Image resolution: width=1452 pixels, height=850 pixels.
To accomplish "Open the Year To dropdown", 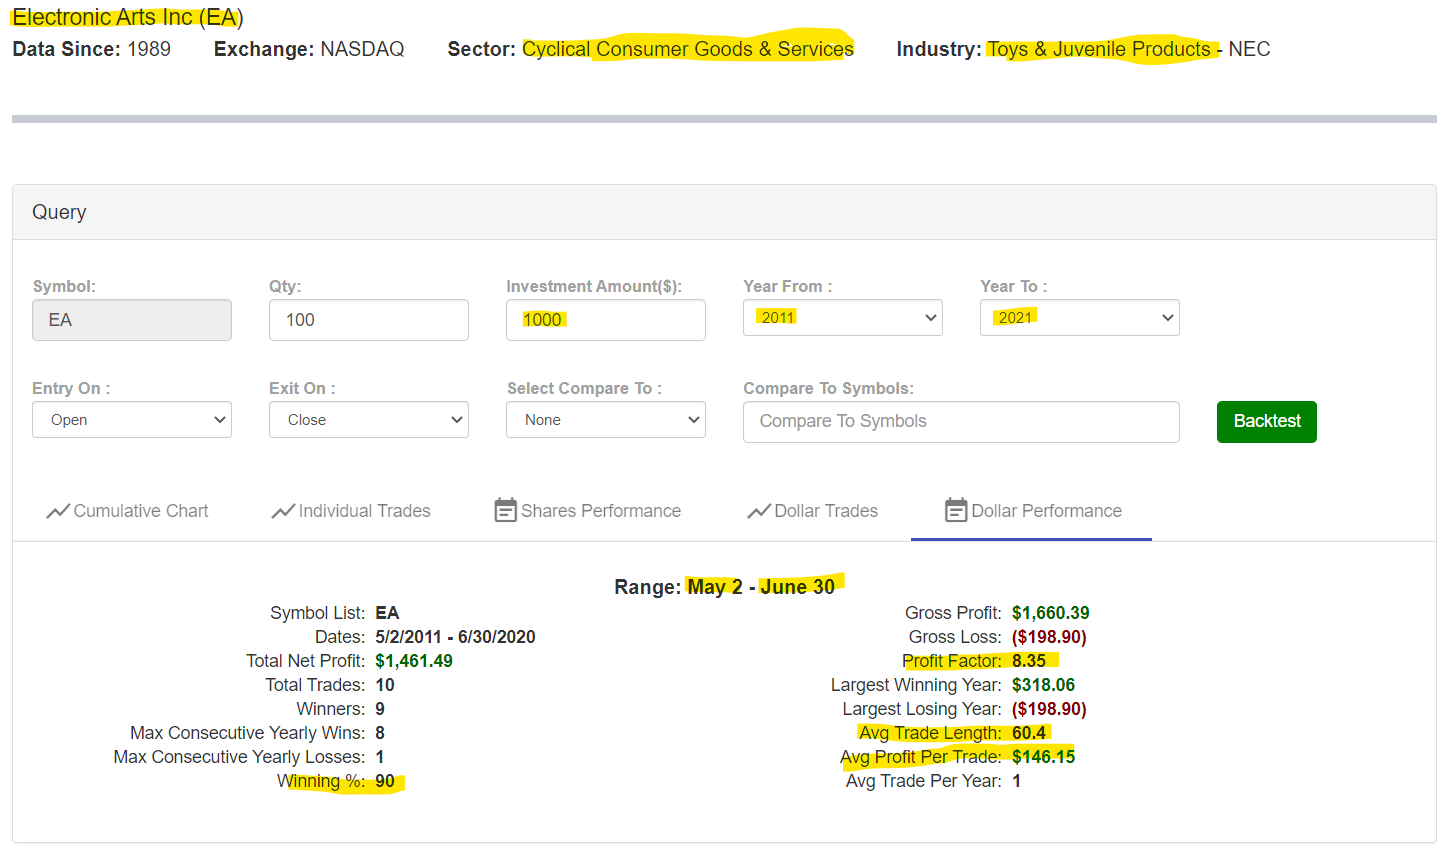I will pos(1079,318).
